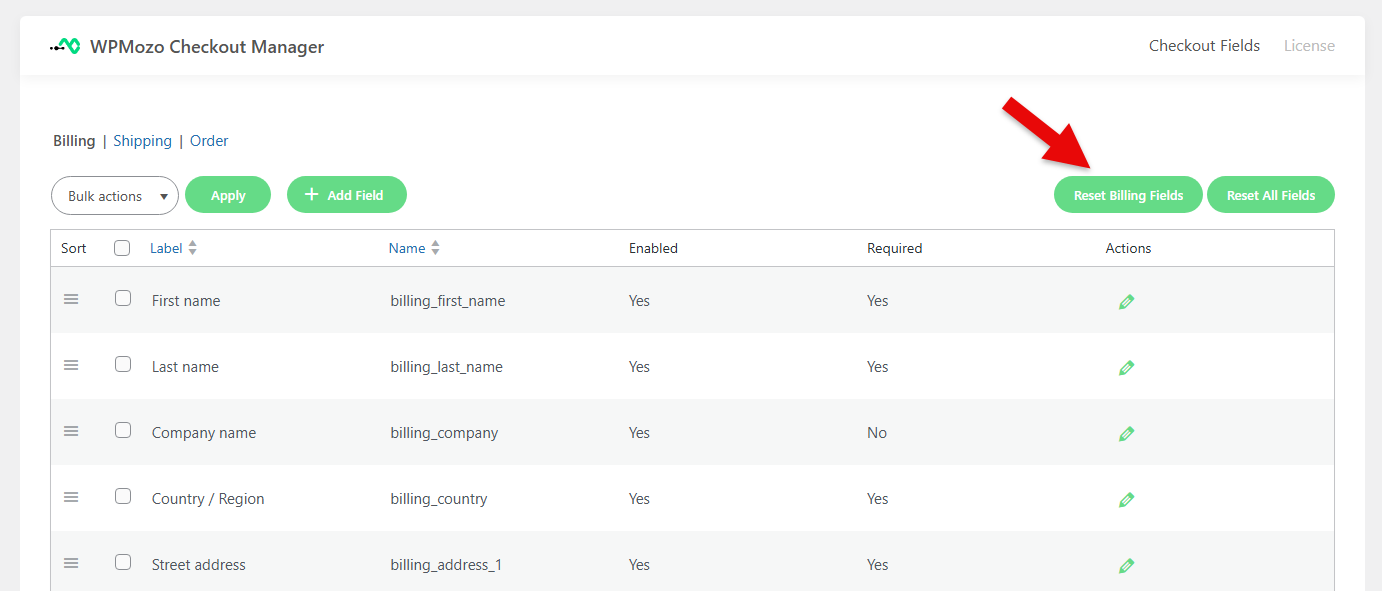
Task: Click Reset All Fields button
Action: pos(1271,195)
